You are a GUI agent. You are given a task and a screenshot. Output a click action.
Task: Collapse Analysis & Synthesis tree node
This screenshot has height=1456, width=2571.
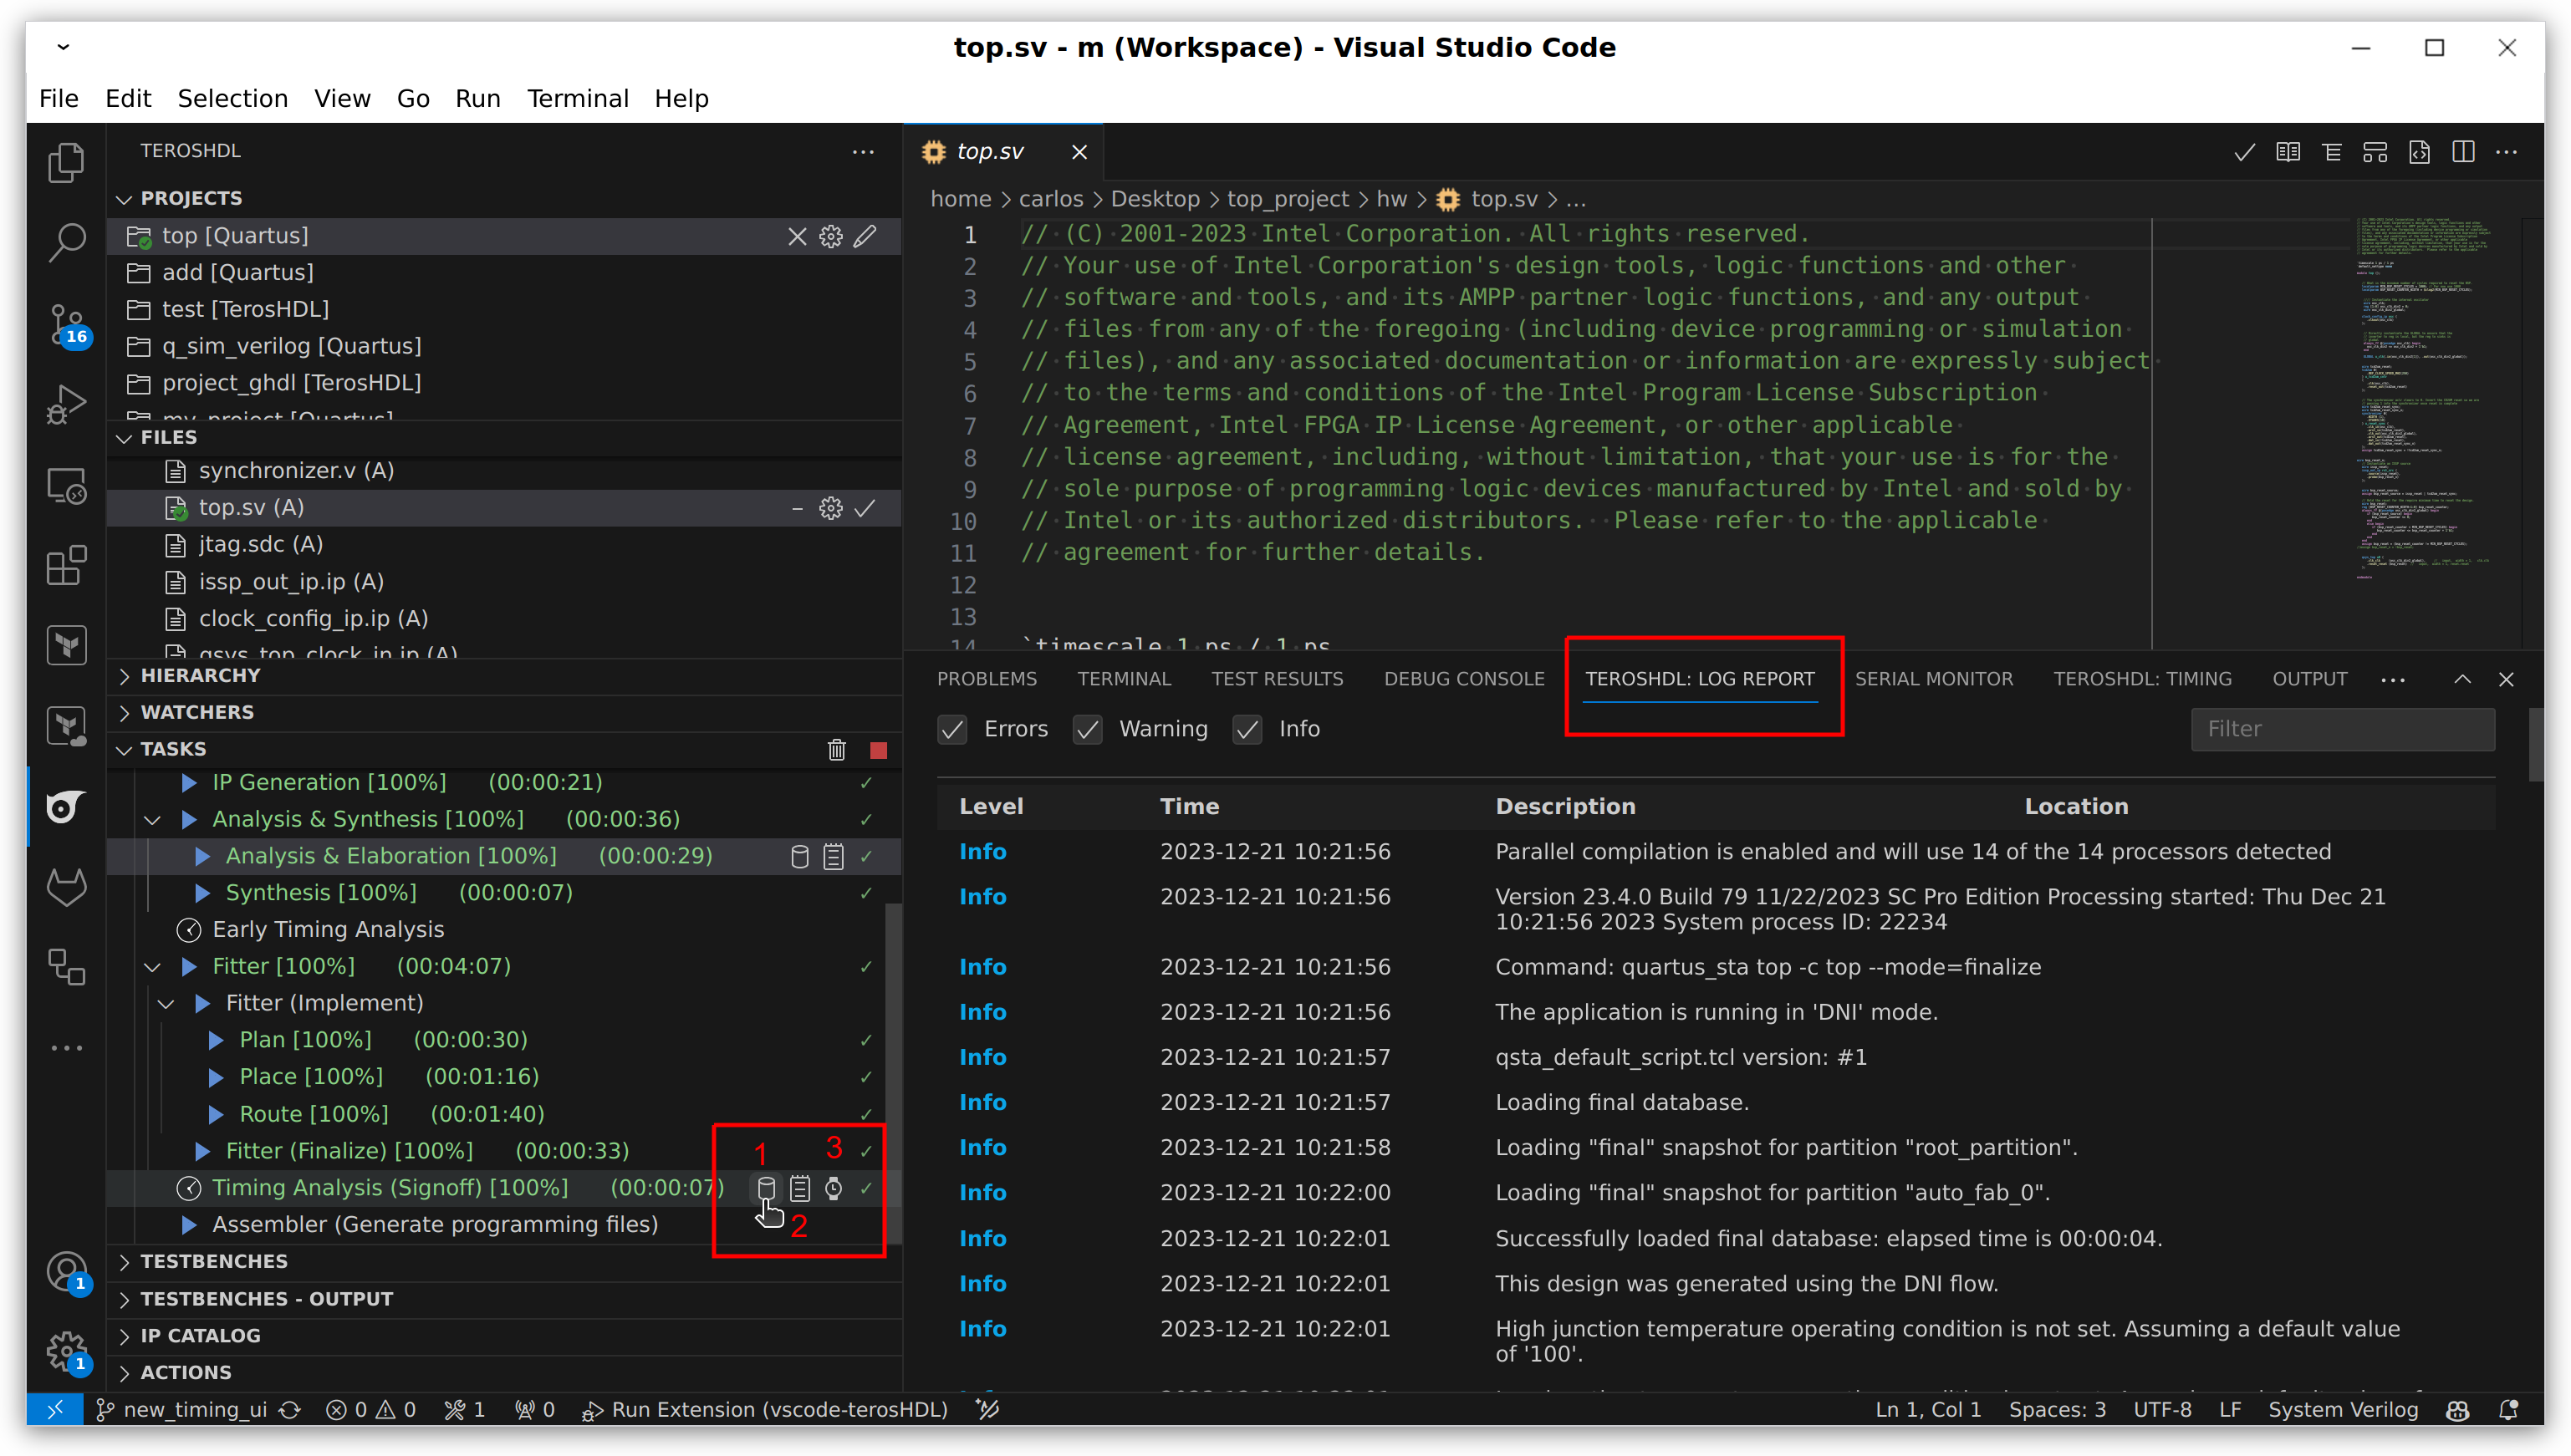152,819
